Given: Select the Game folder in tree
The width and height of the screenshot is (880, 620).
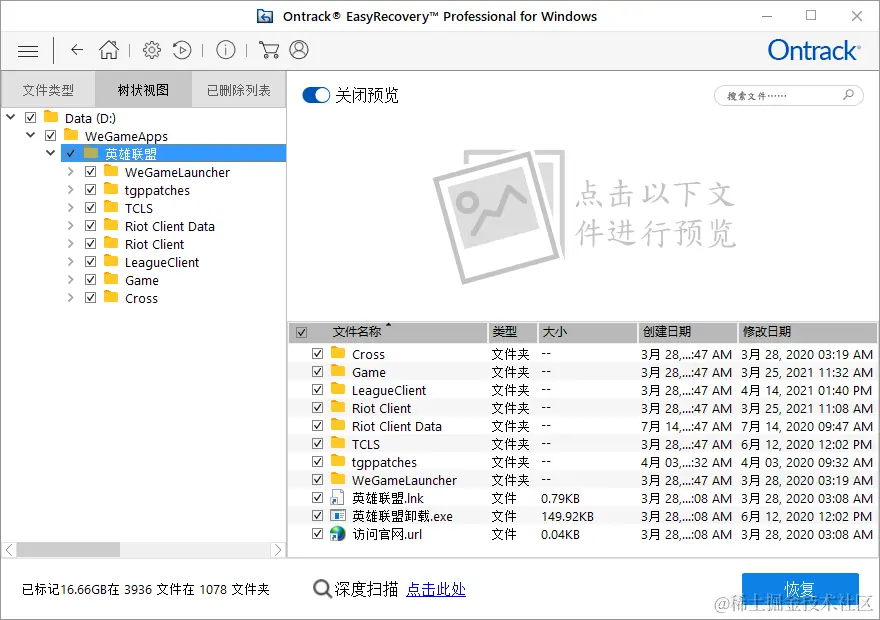Looking at the screenshot, I should pyautogui.click(x=141, y=281).
